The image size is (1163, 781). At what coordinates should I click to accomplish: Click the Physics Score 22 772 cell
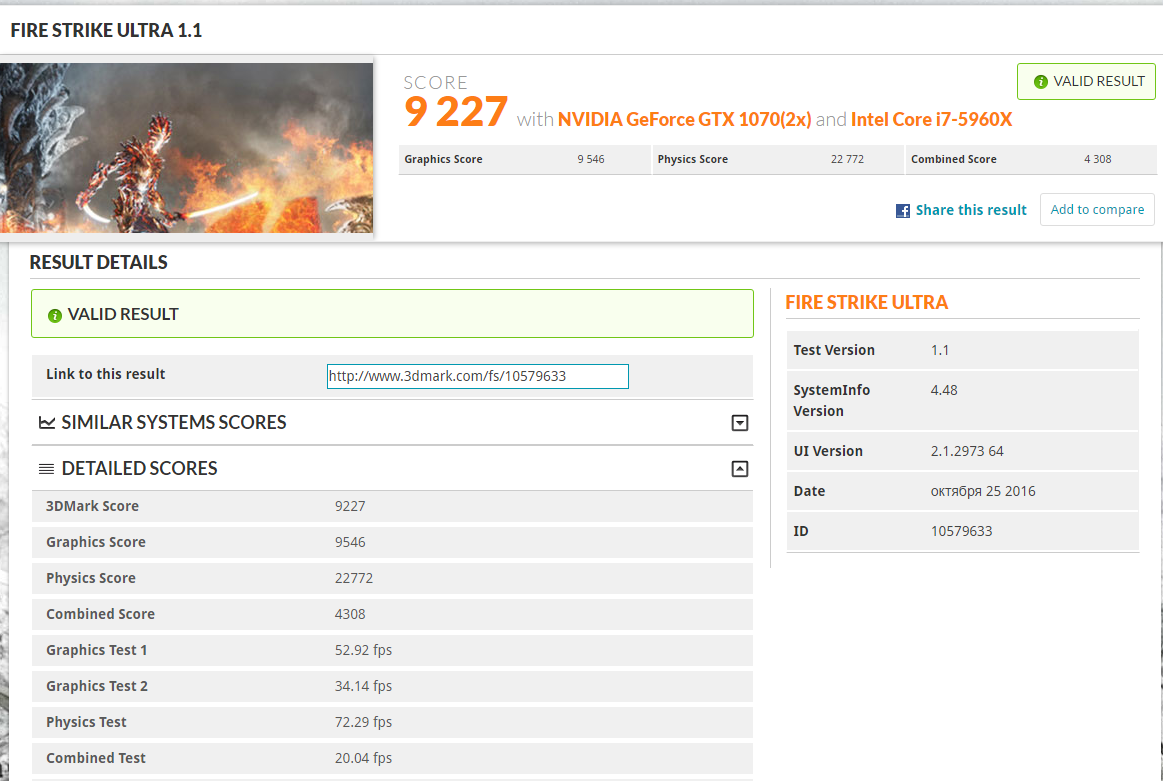tap(778, 159)
